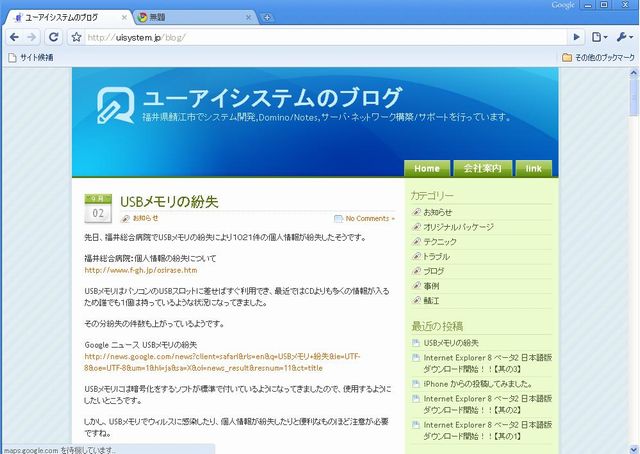Screen dimensions: 640x454
Task: Open the お知らせ category in sidebar
Action: [x=438, y=212]
